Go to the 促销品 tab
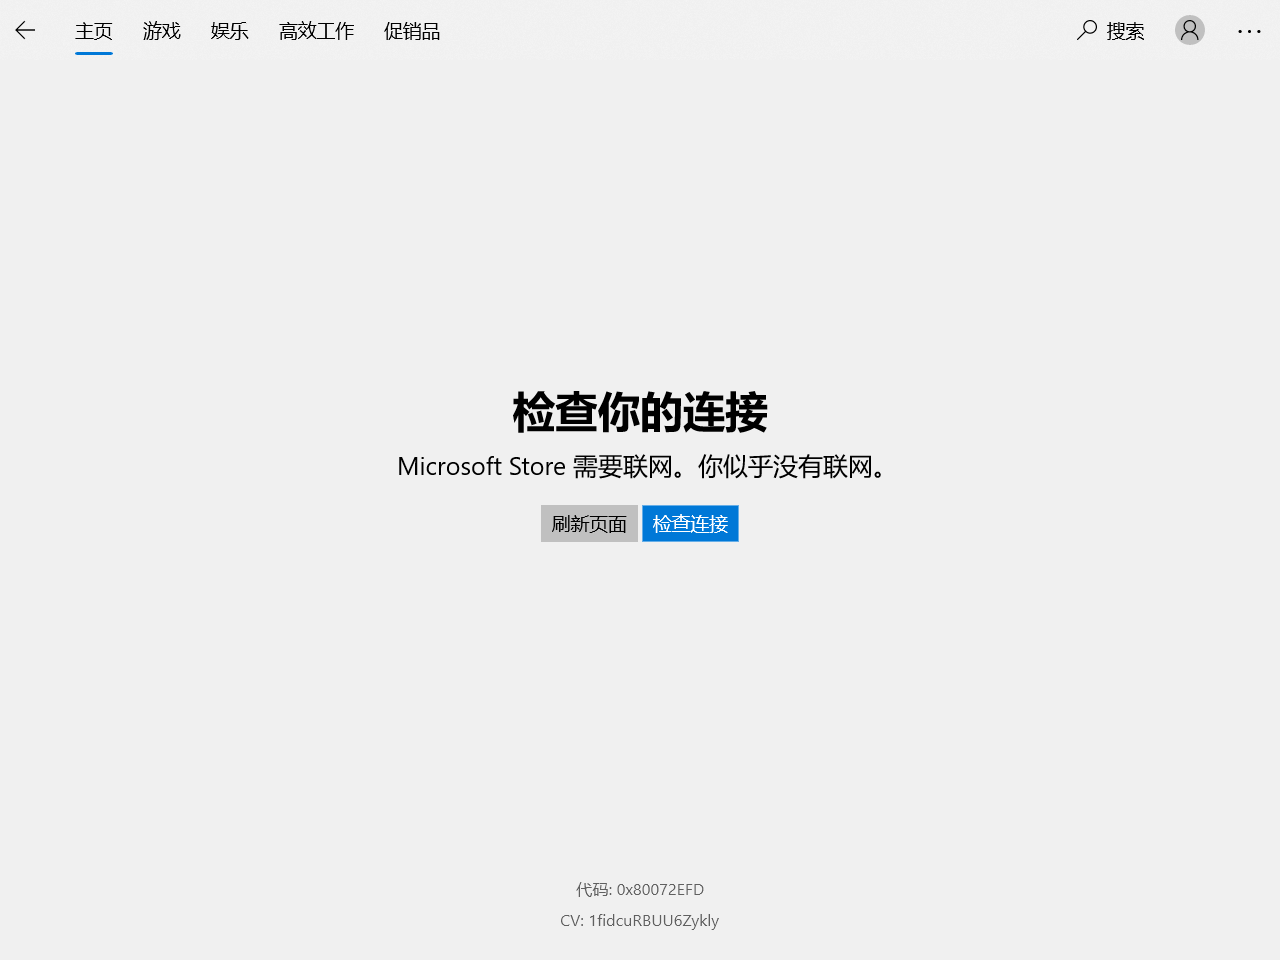Image resolution: width=1280 pixels, height=960 pixels. tap(411, 31)
